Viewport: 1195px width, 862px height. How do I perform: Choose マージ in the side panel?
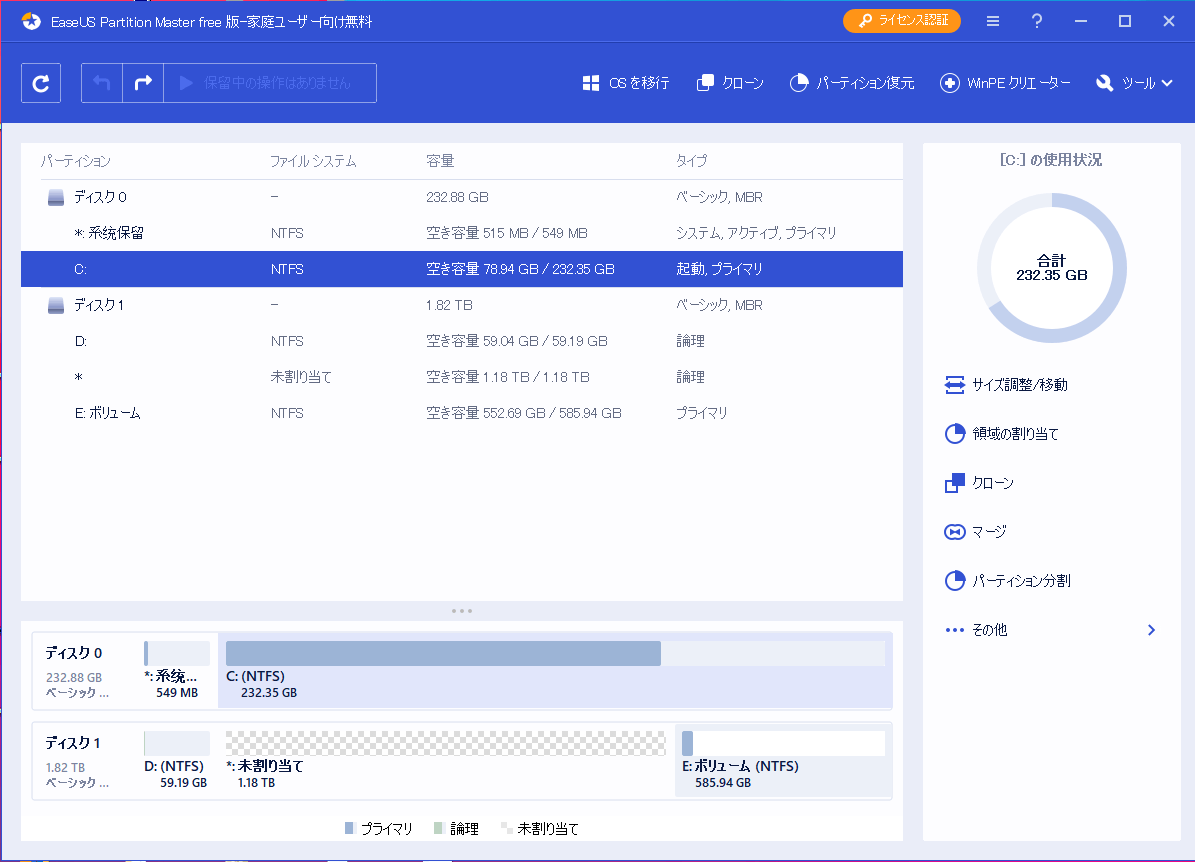point(976,531)
